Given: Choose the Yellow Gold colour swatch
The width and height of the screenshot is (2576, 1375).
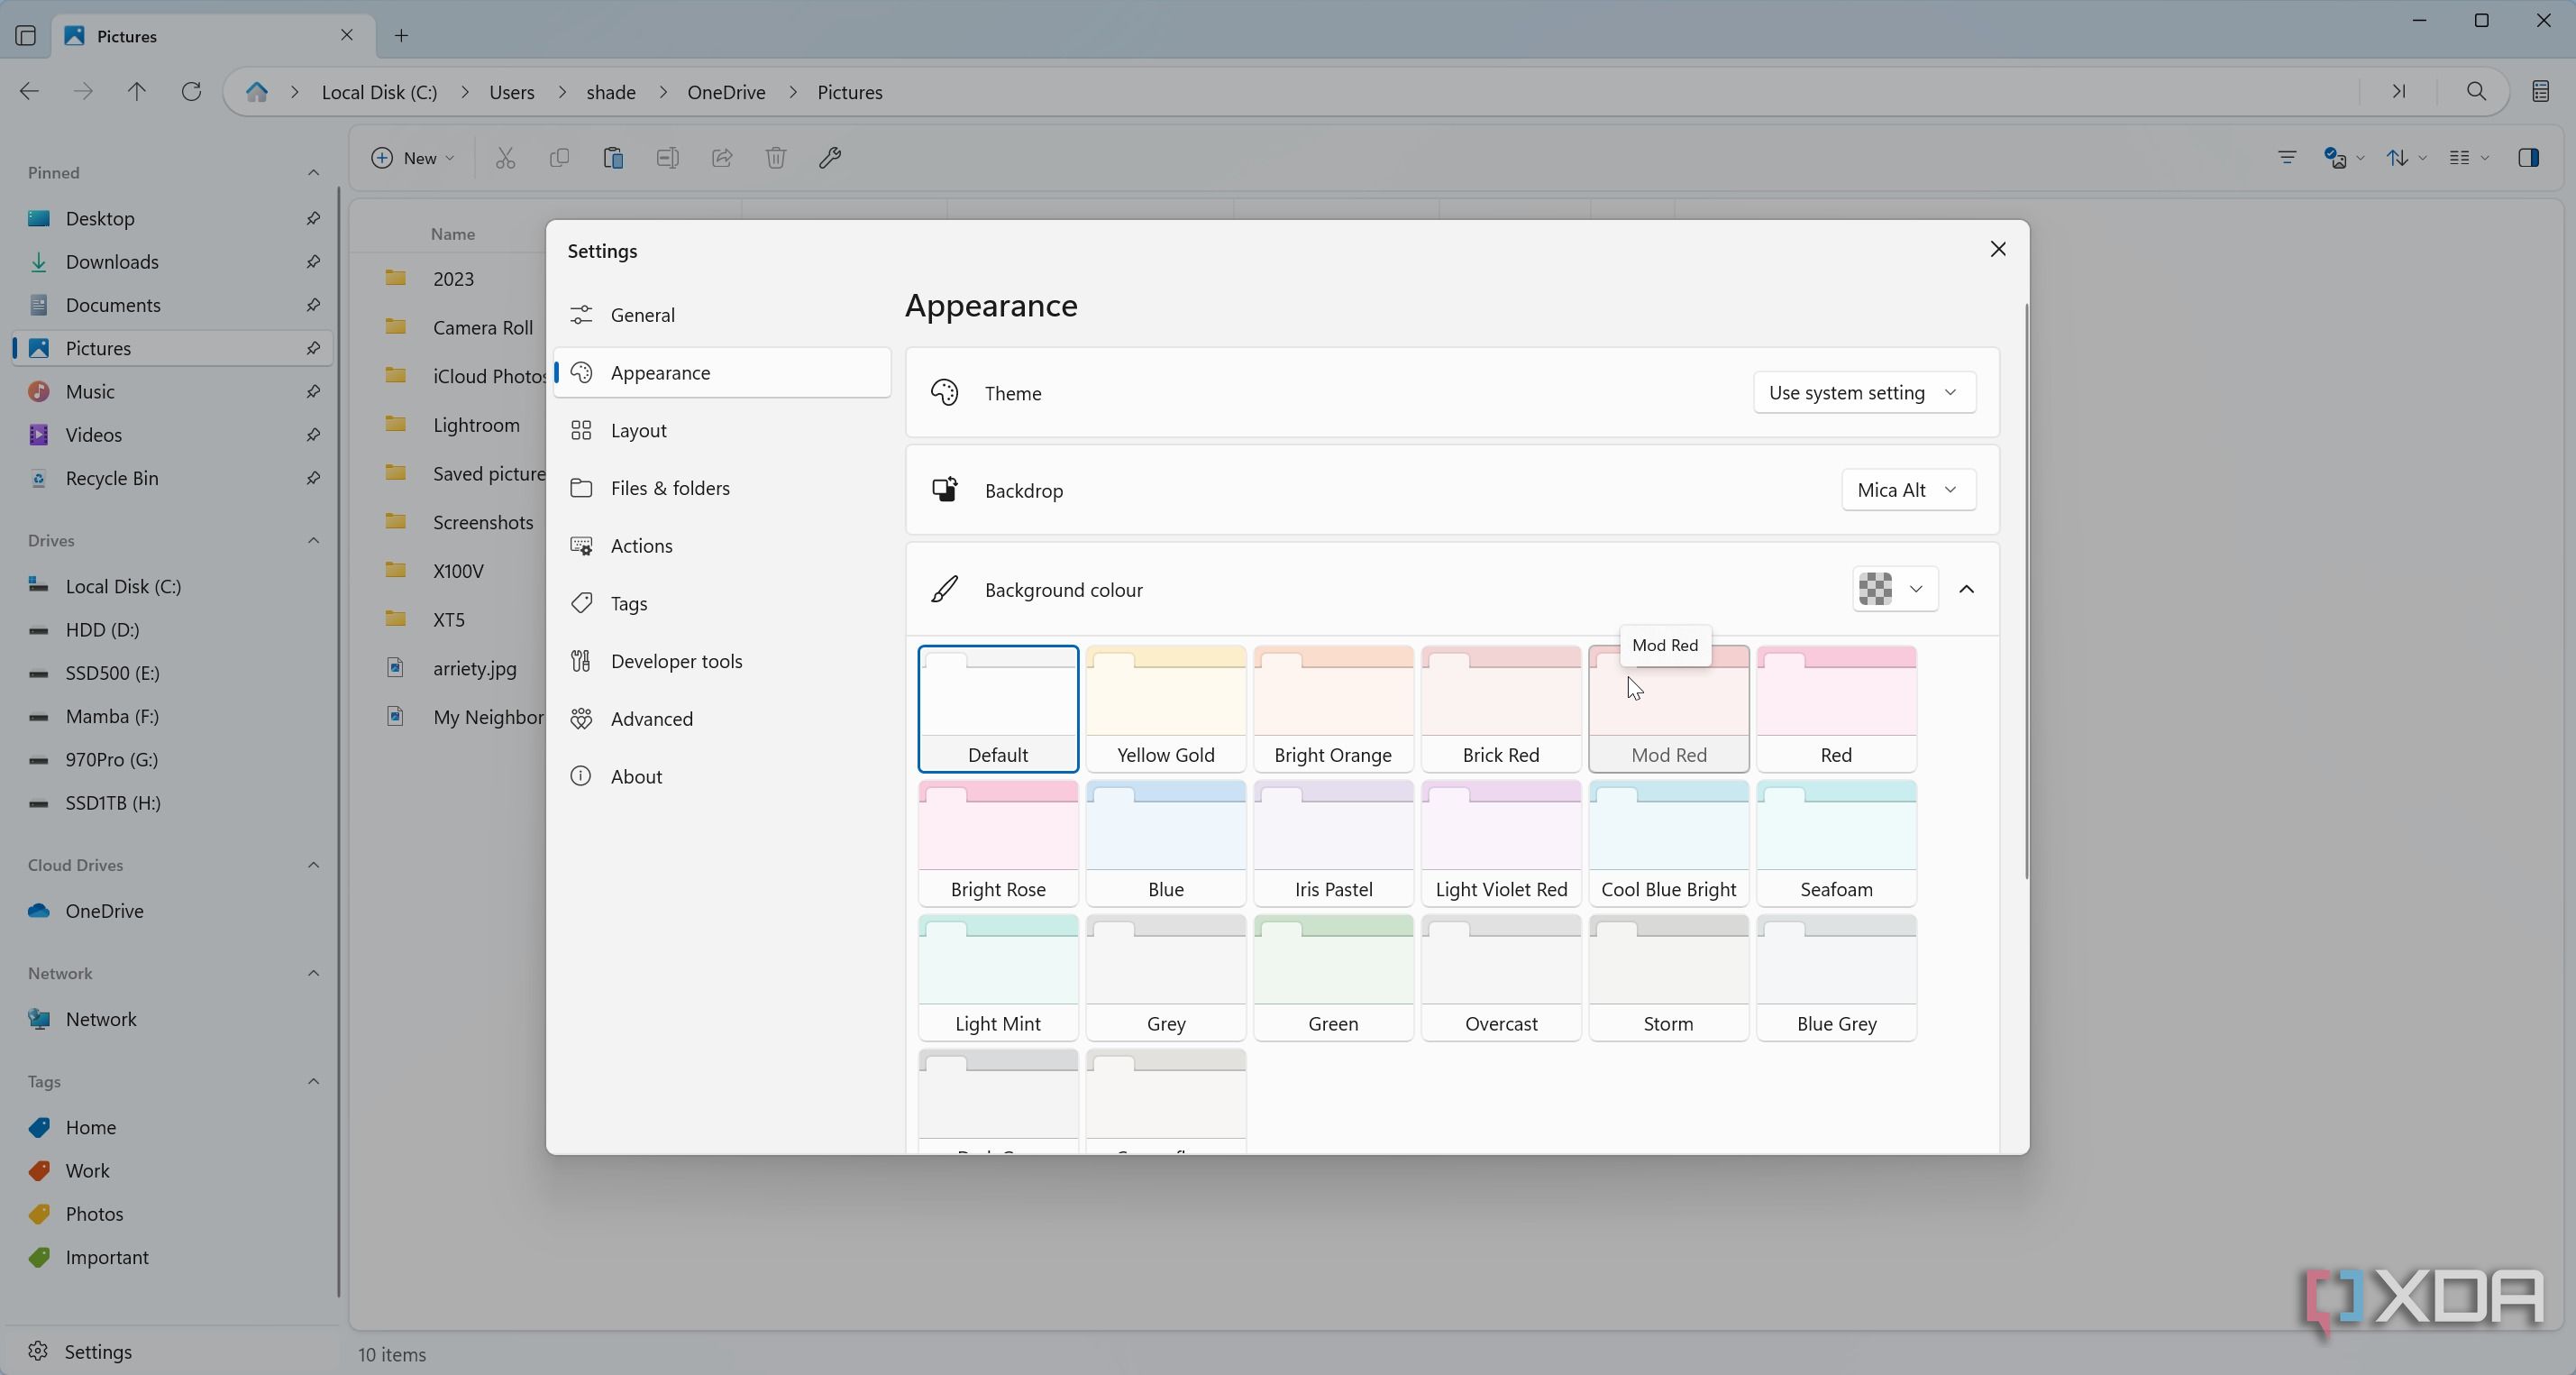Looking at the screenshot, I should click(1166, 709).
